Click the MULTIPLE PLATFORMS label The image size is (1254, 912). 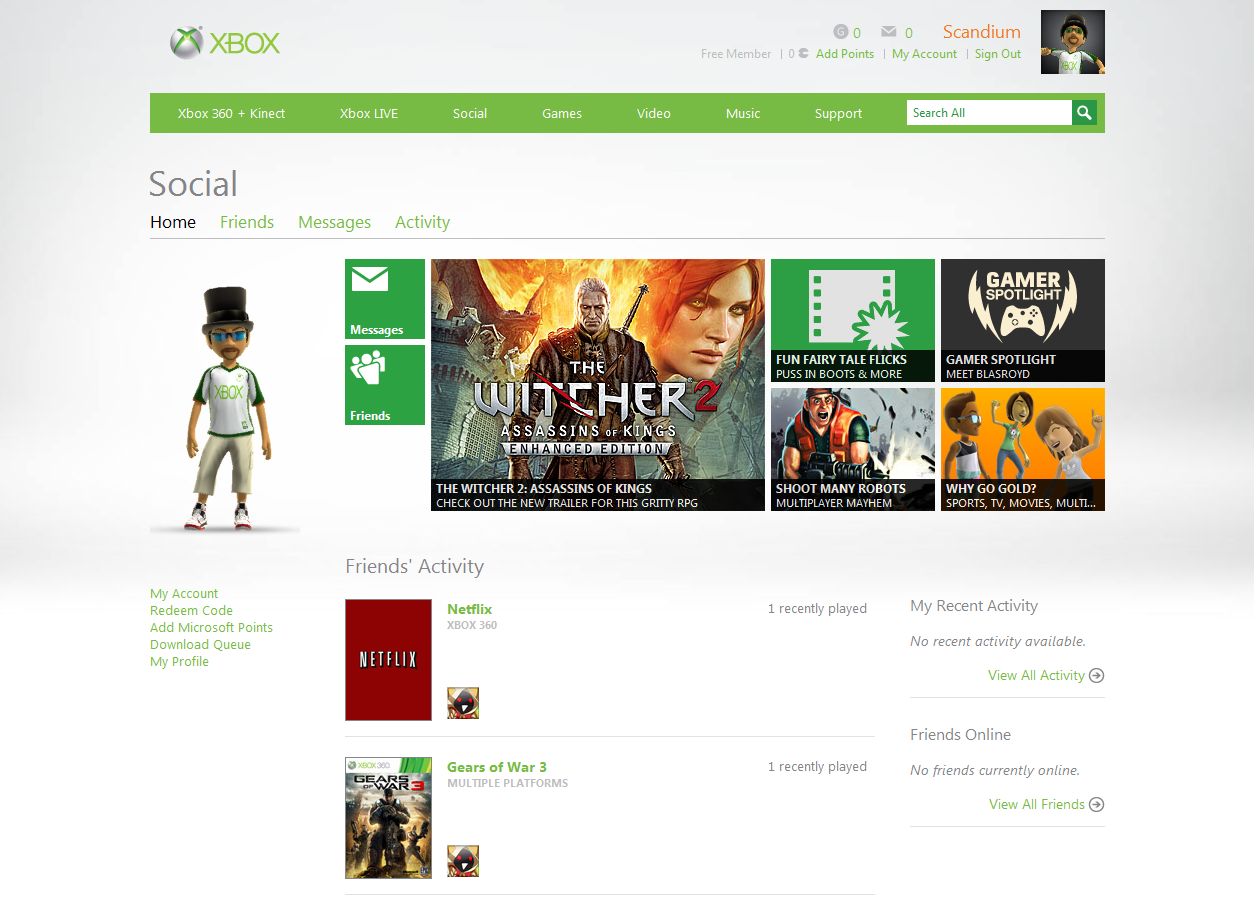507,783
